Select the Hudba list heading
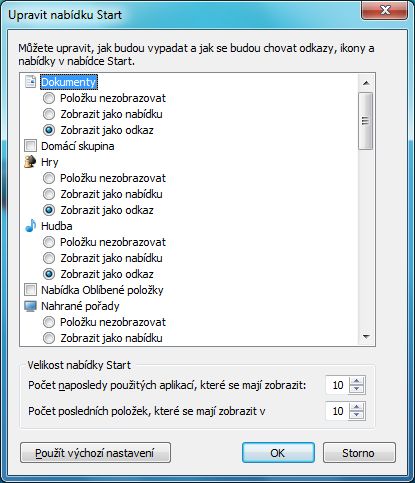This screenshot has width=415, height=483. coord(57,226)
